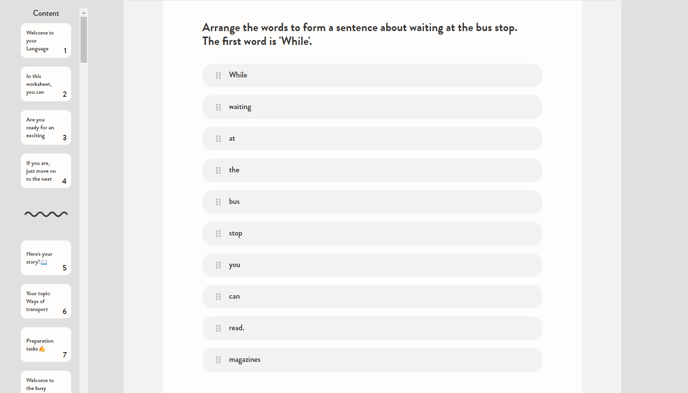Click the Content sidebar scroll up arrow
The height and width of the screenshot is (393, 688).
(83, 13)
